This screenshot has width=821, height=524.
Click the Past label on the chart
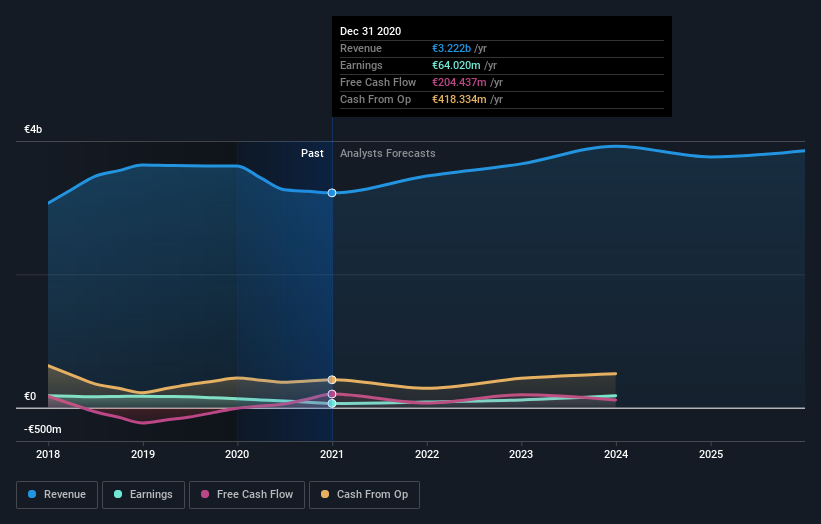pos(312,153)
